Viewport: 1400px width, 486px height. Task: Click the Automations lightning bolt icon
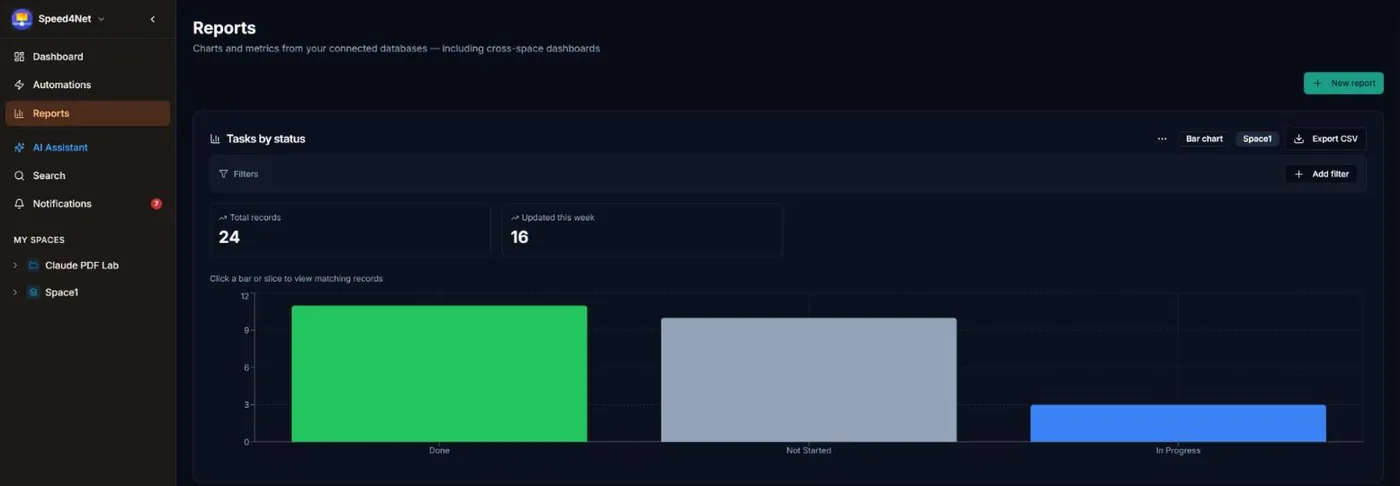(x=19, y=85)
